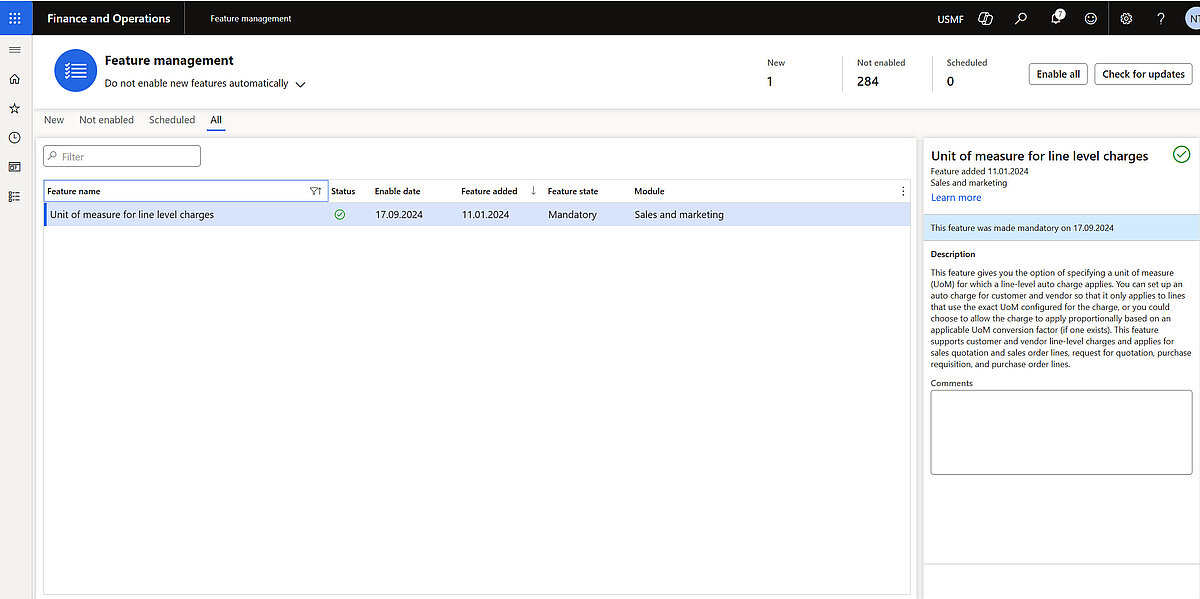Viewport: 1200px width, 599px height.
Task: Click the Mandatory feature state cell
Action: tap(572, 214)
